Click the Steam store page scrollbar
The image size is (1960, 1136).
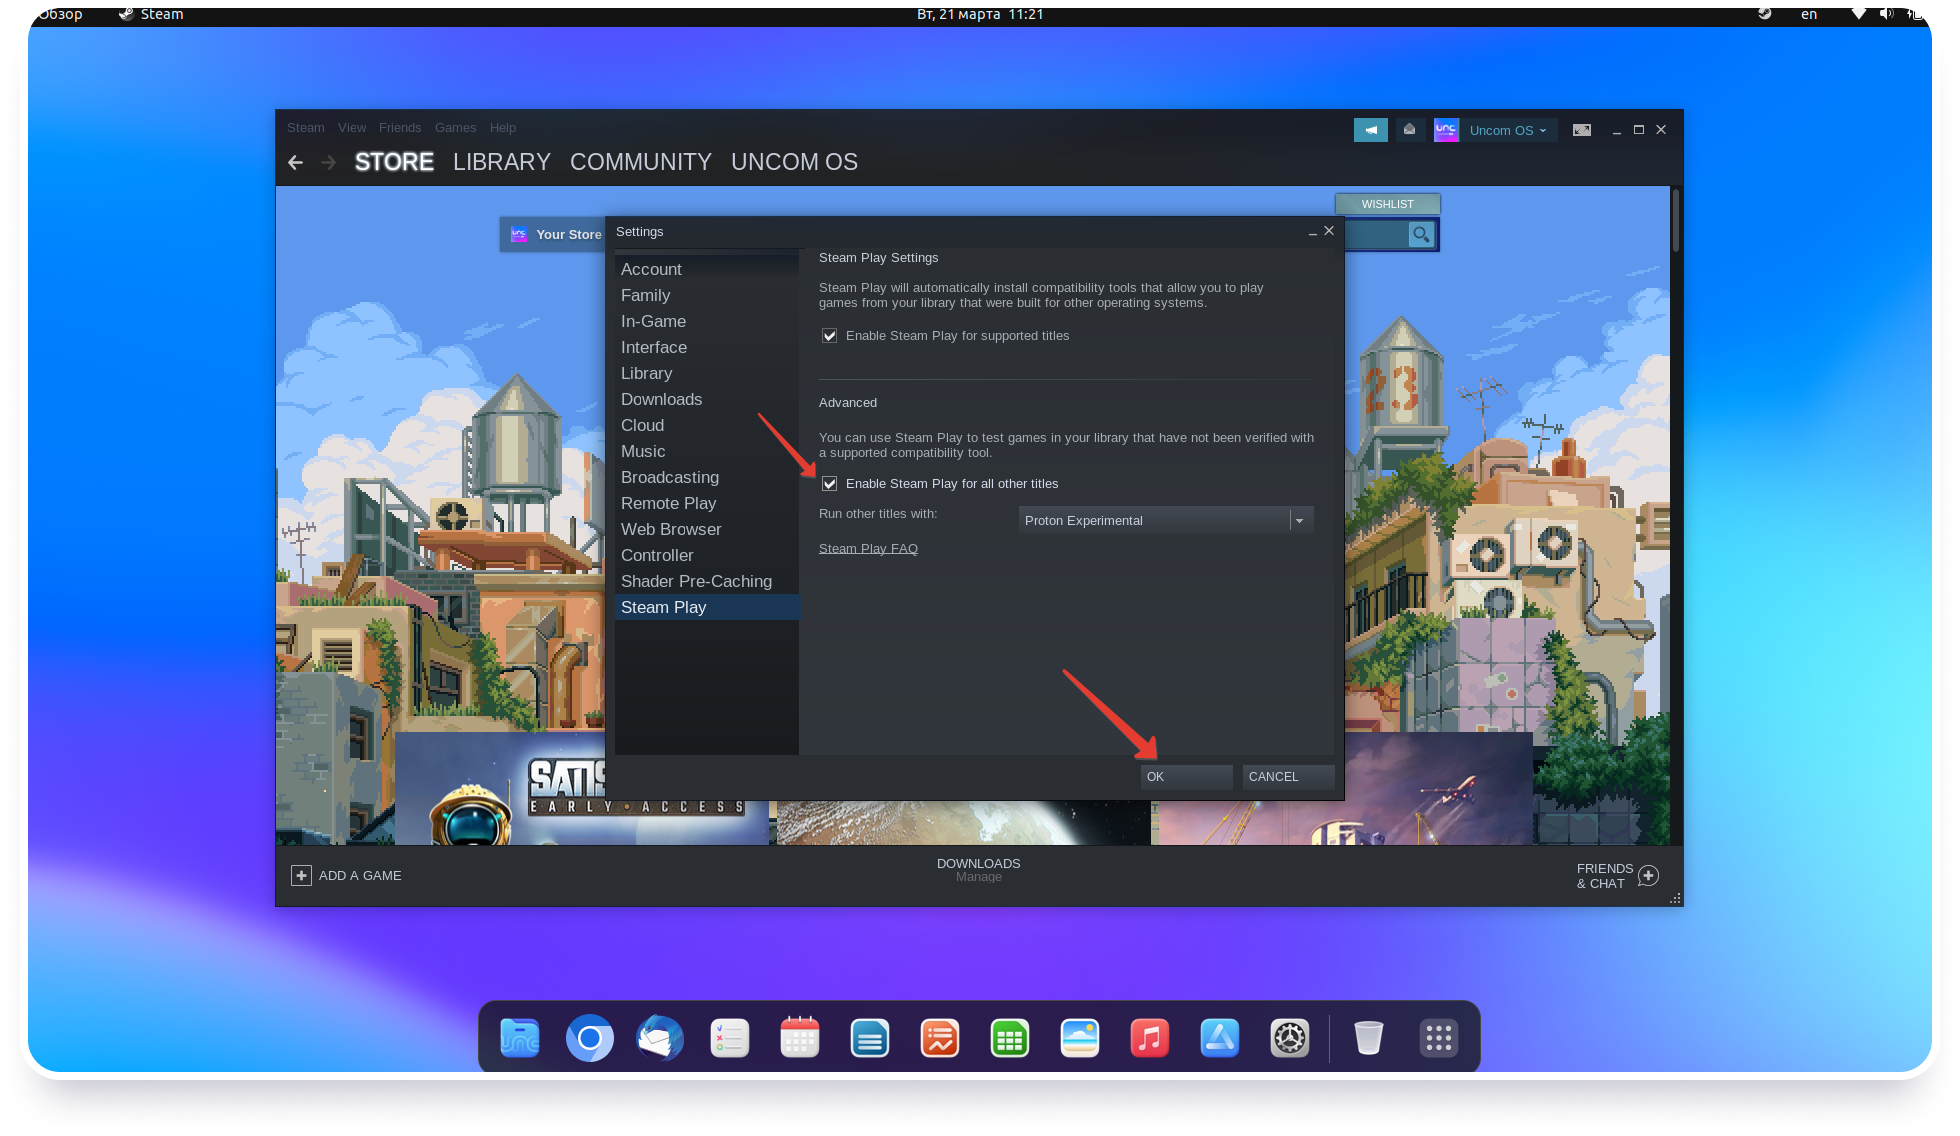tap(1676, 220)
